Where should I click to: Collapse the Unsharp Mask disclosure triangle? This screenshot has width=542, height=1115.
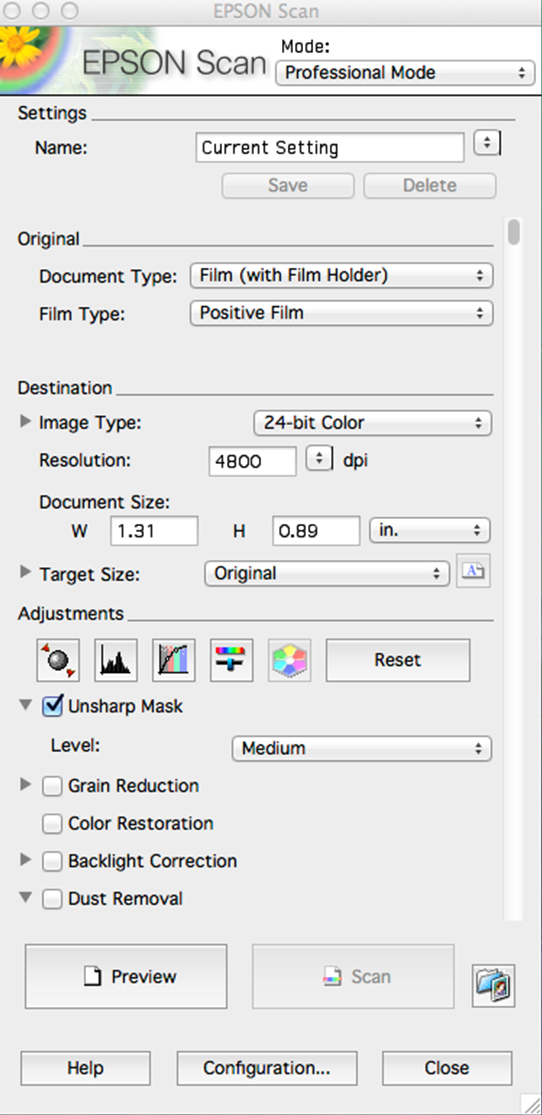click(26, 706)
